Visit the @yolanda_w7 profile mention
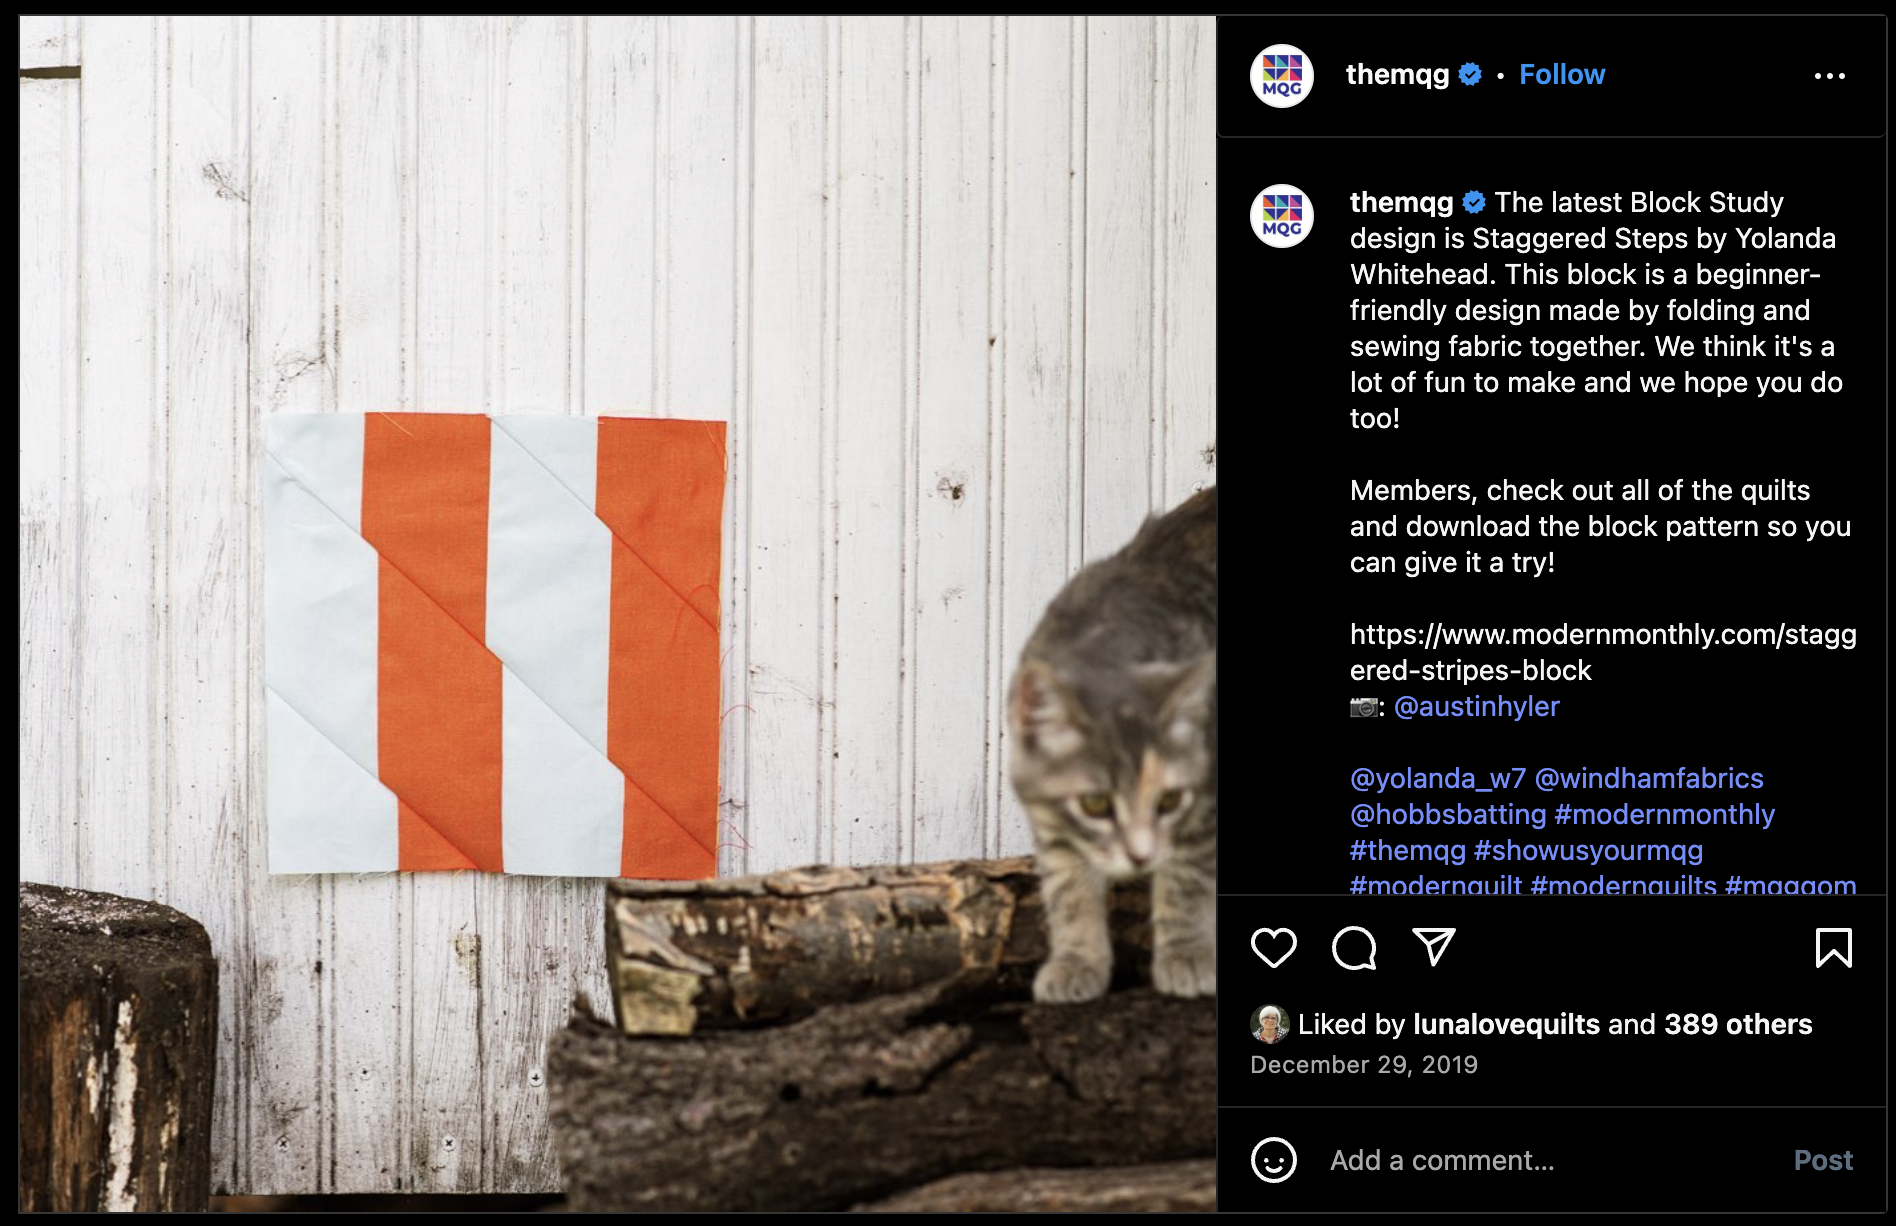 click(1437, 778)
